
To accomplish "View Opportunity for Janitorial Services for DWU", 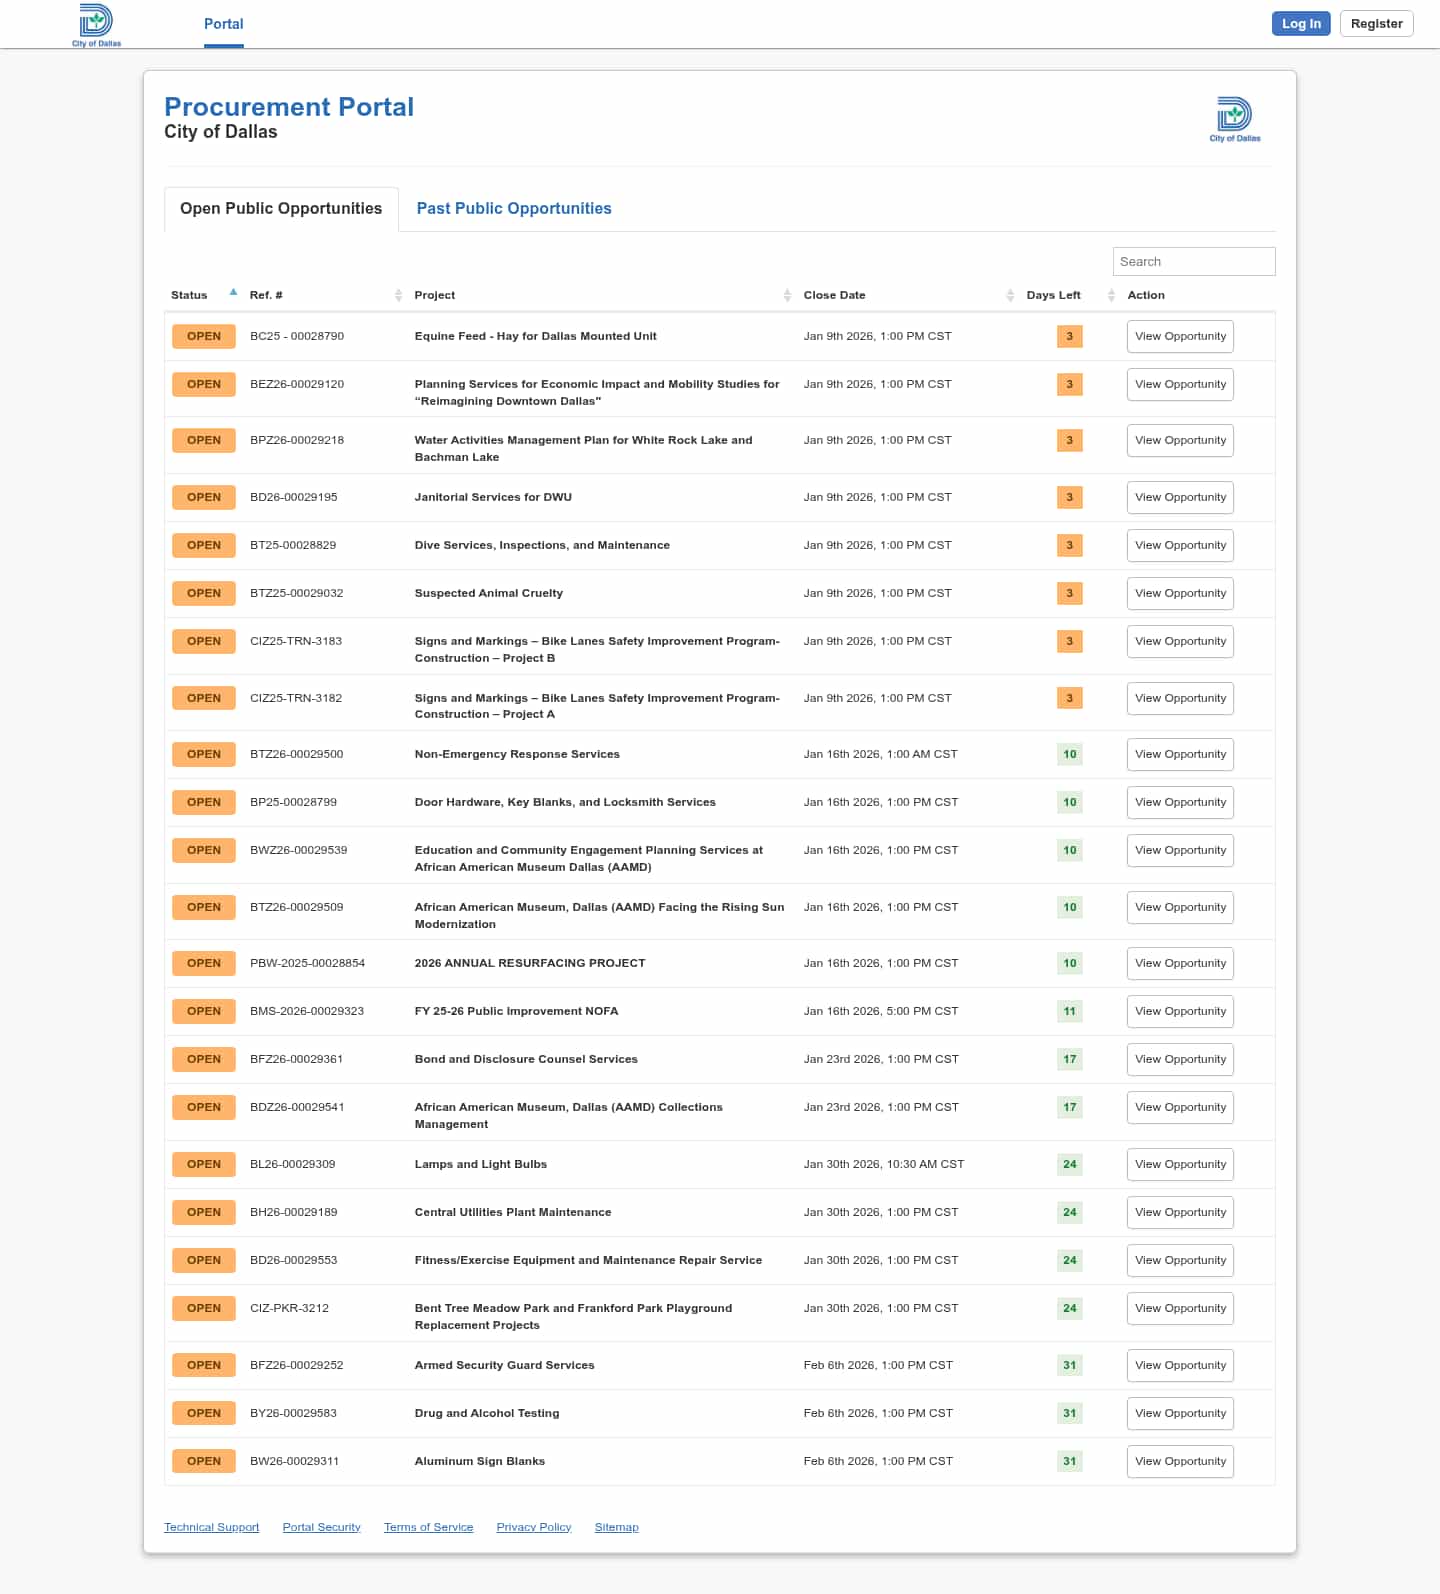I will 1180,497.
